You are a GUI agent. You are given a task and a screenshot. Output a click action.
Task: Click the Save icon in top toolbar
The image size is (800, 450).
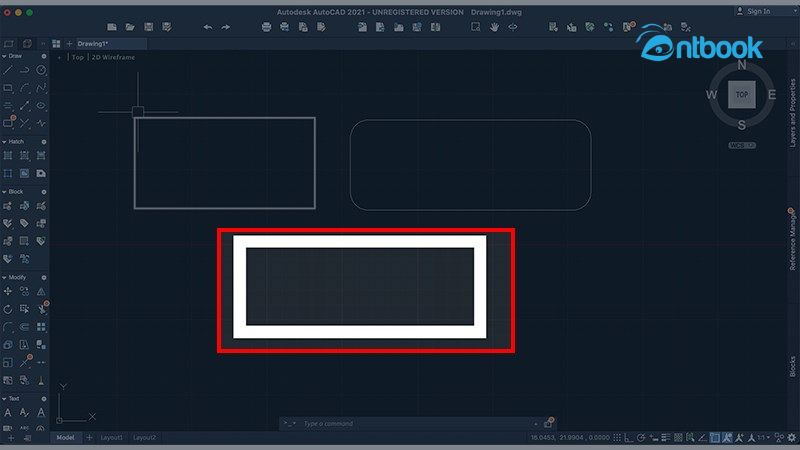tap(148, 27)
